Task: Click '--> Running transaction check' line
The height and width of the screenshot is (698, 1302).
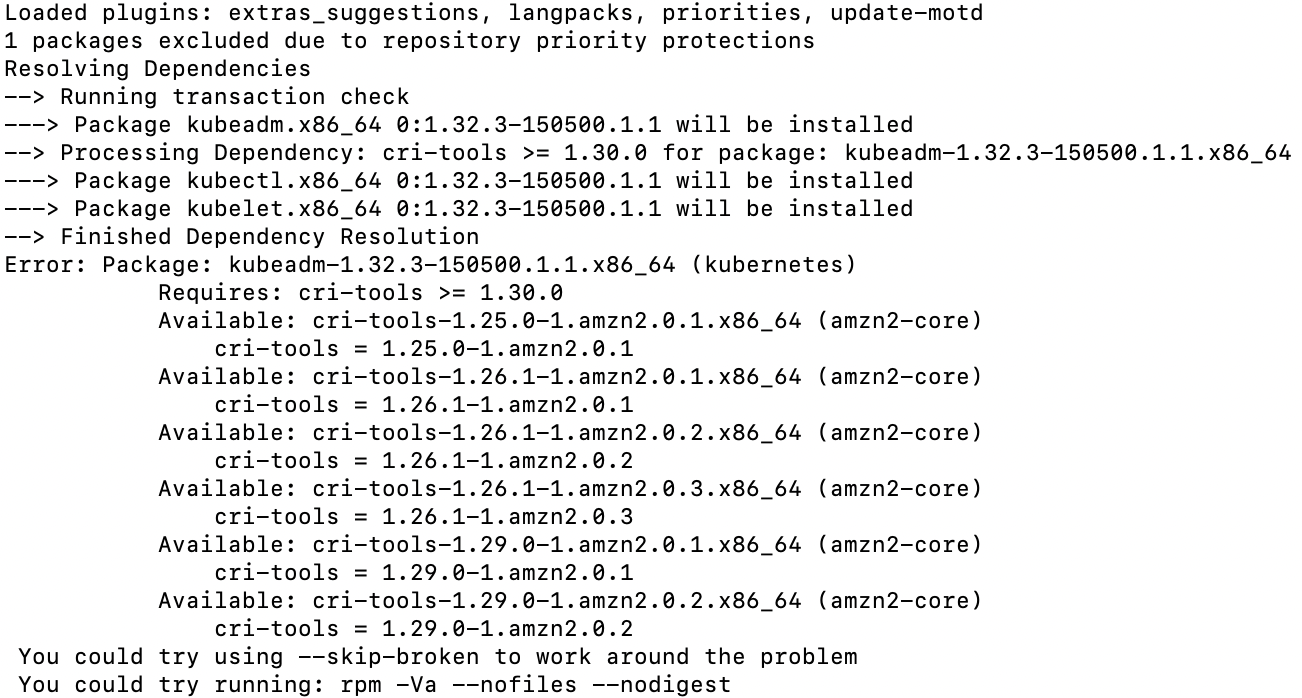Action: click(207, 97)
